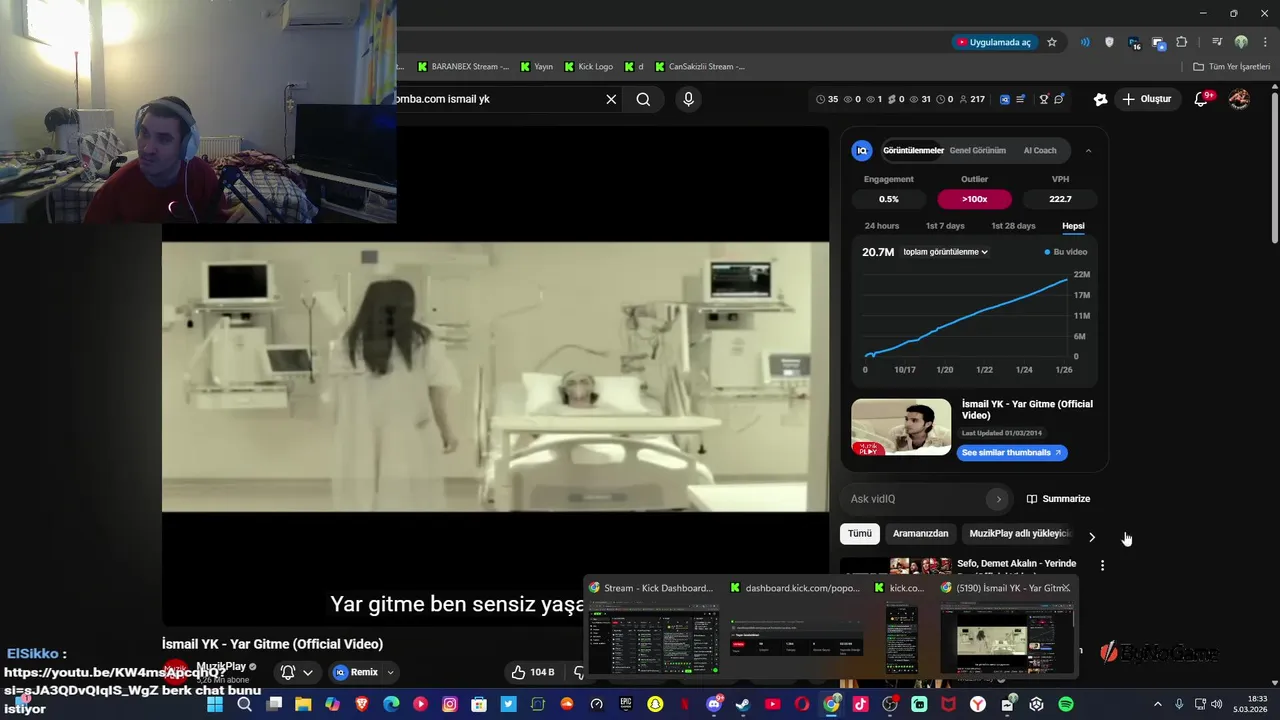Image resolution: width=1280 pixels, height=720 pixels.
Task: Open the Chrome profile avatar
Action: point(1241,42)
